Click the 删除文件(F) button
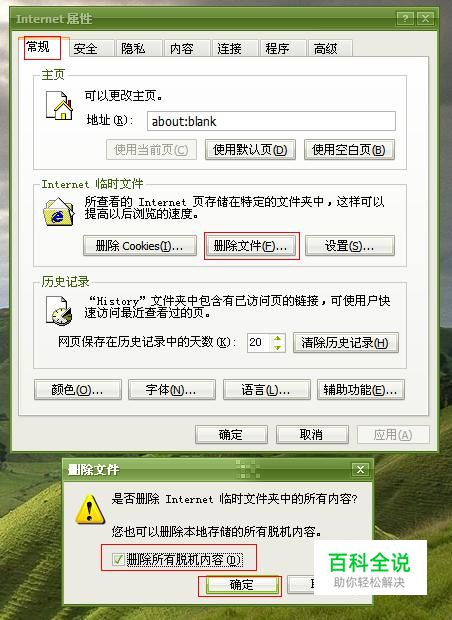The image size is (452, 620). click(251, 246)
